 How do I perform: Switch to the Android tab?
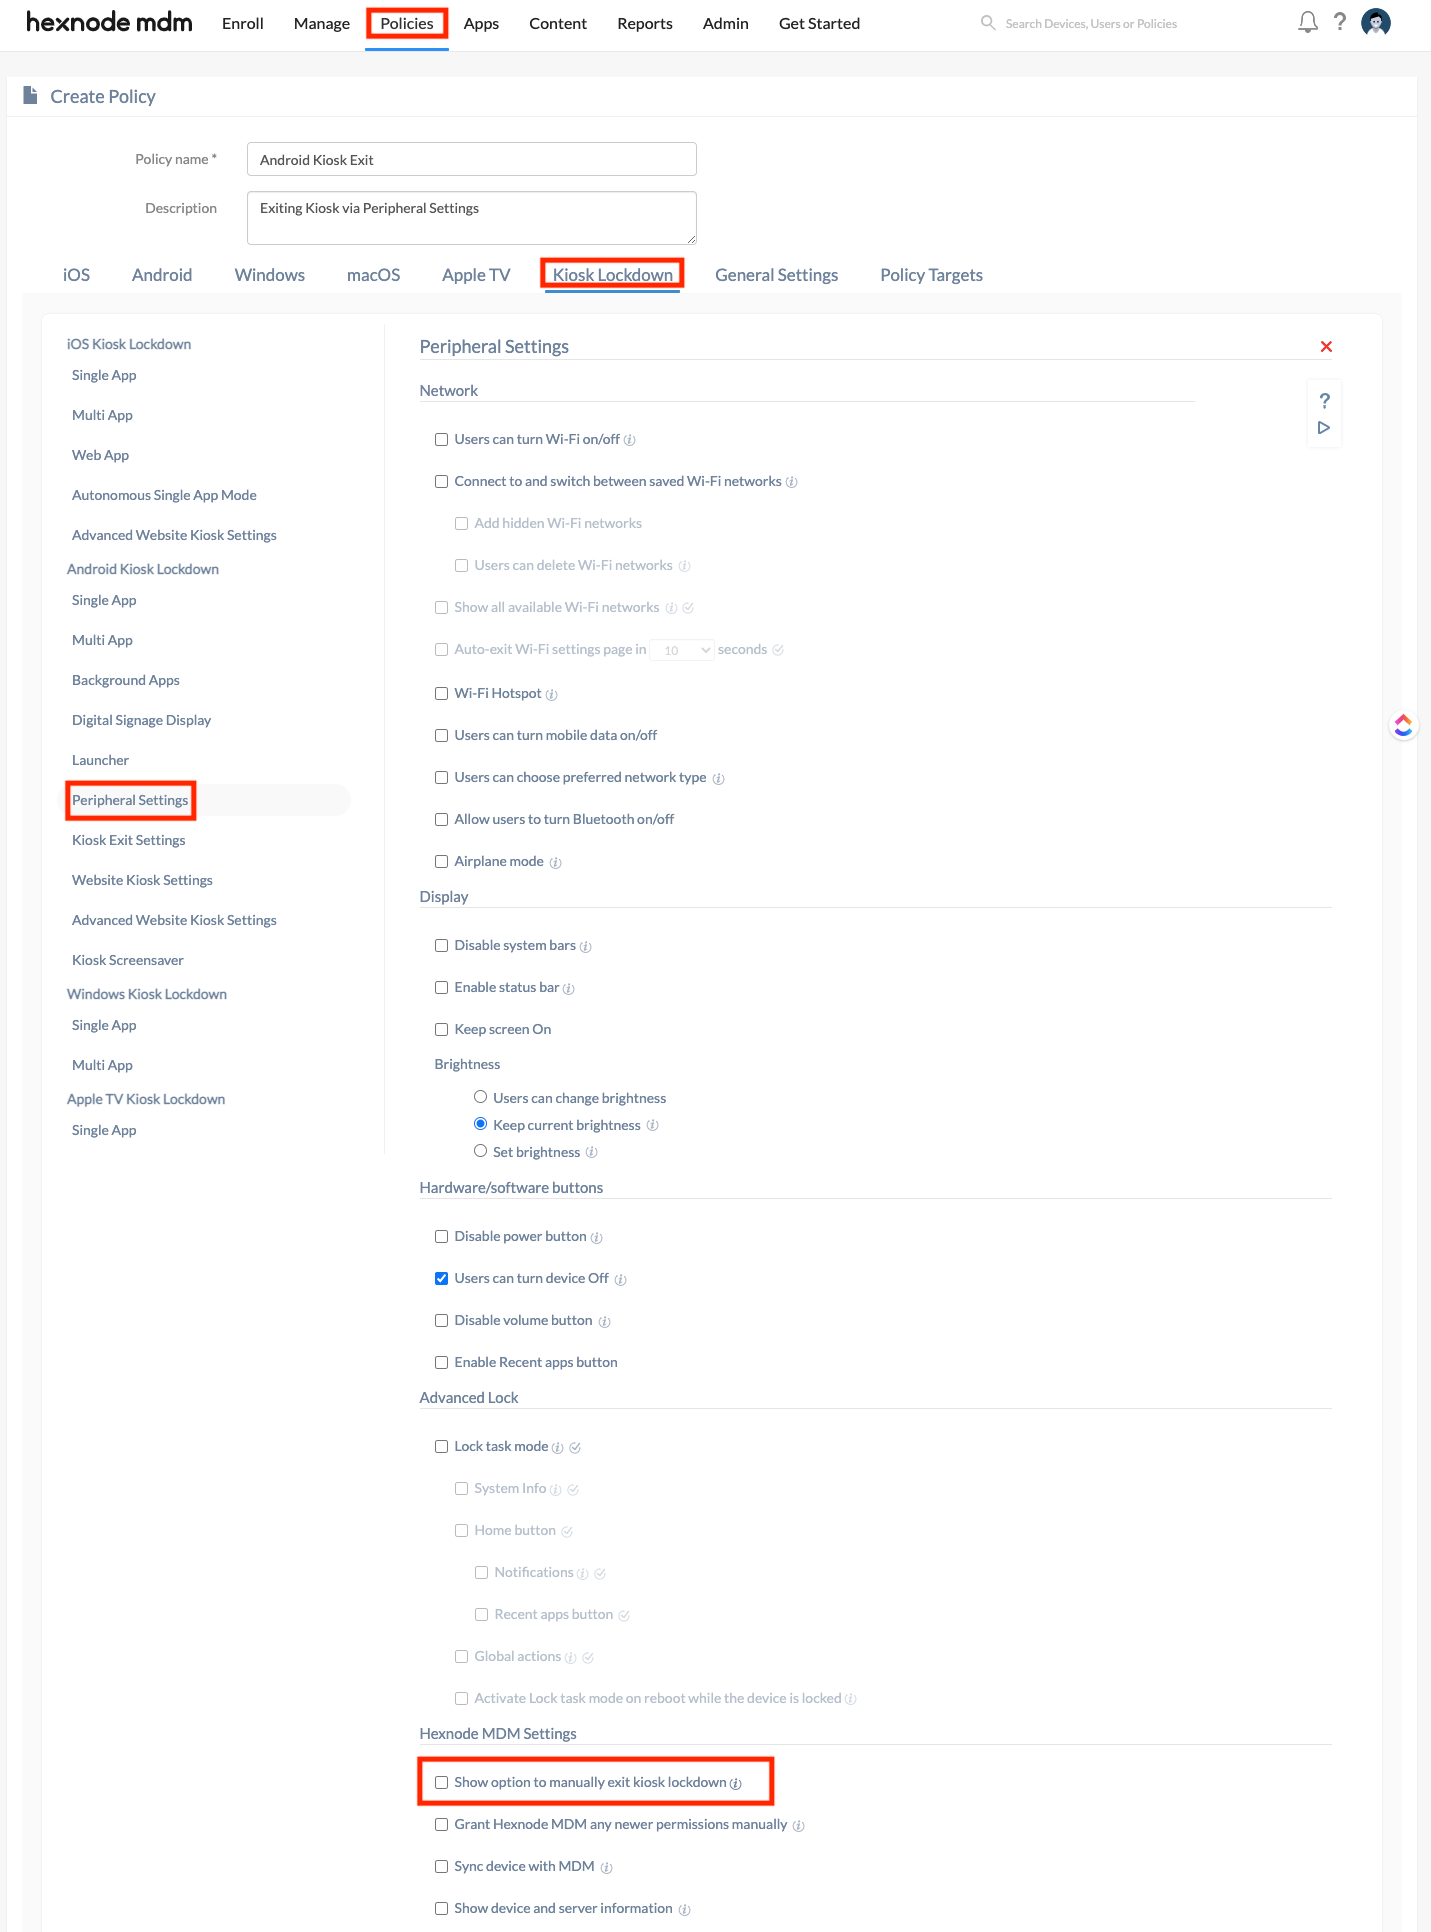coord(162,275)
